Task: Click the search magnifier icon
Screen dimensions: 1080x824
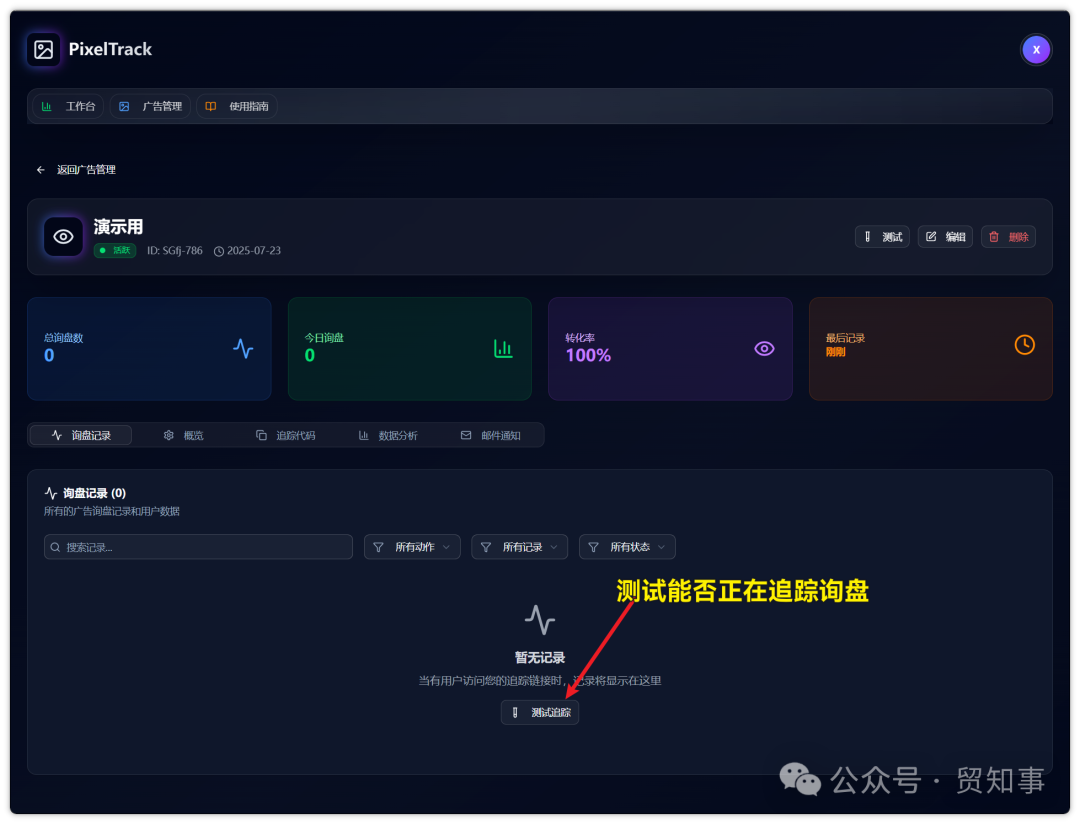Action: [55, 548]
